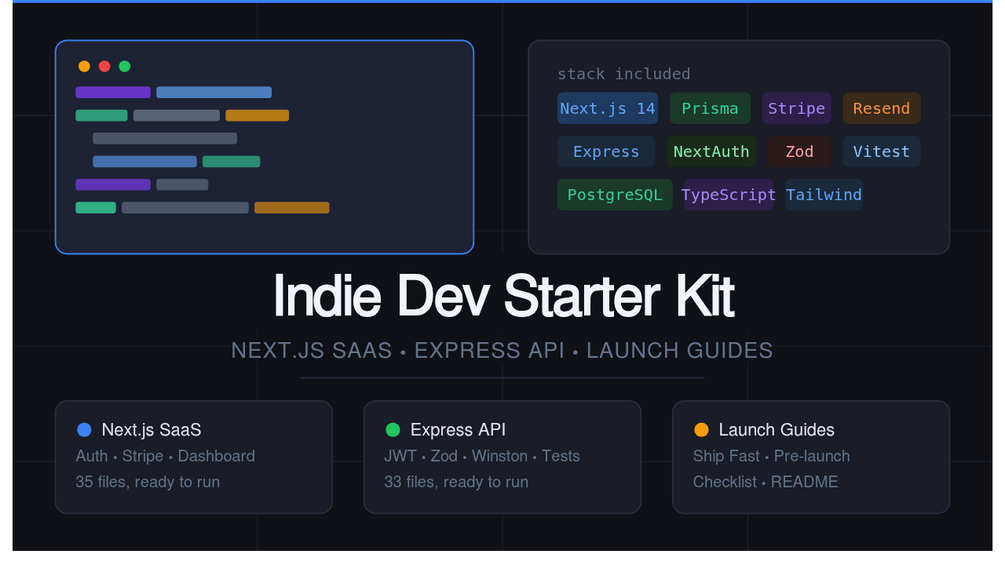Click the green dot in code window
This screenshot has height=565, width=1005.
click(125, 66)
